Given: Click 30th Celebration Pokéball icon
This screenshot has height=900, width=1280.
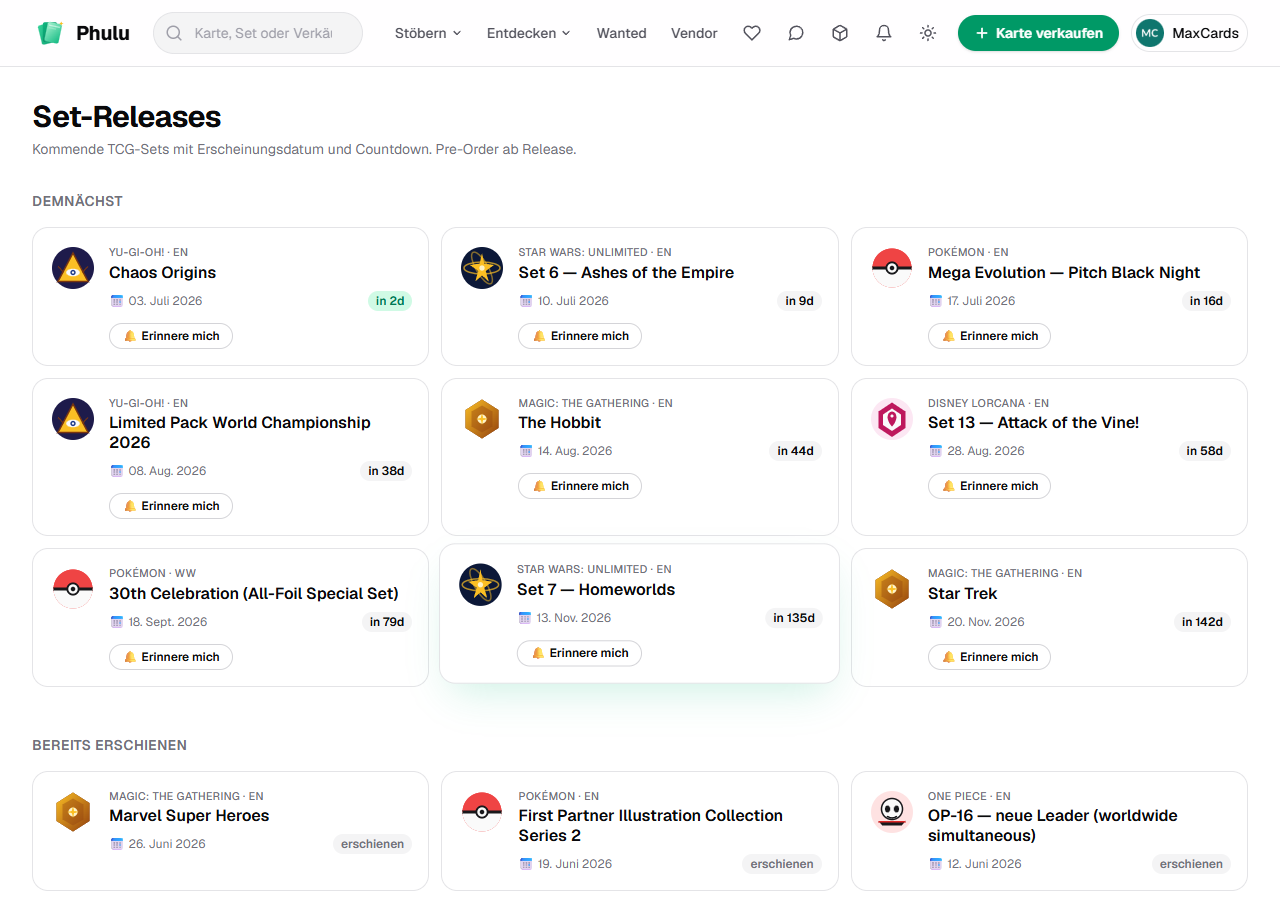Looking at the screenshot, I should pos(73,589).
